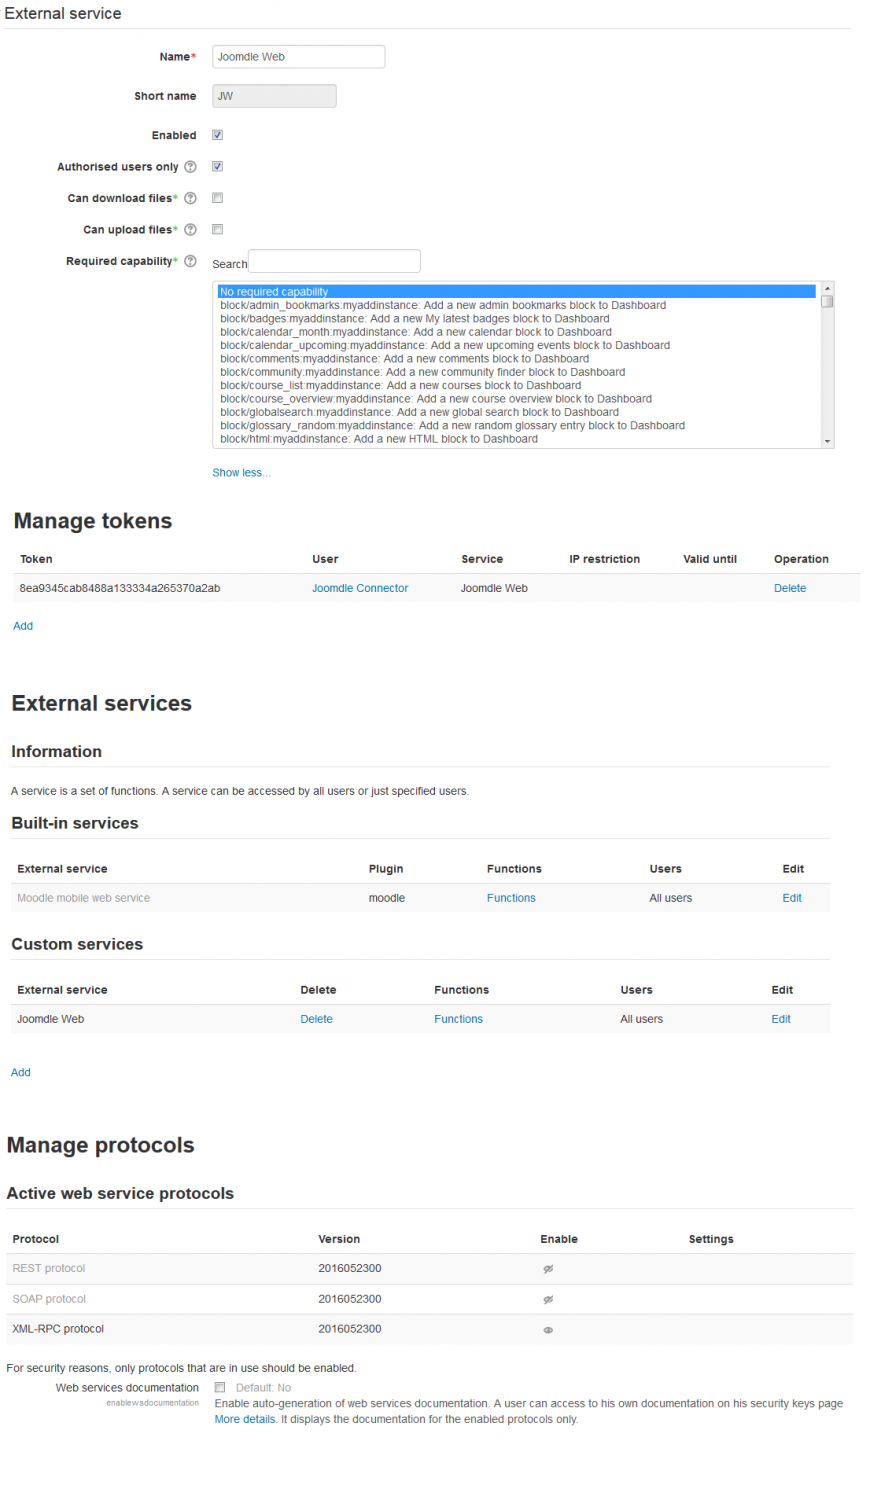This screenshot has height=1500, width=881.
Task: Check the Can download files checkbox
Action: [217, 198]
